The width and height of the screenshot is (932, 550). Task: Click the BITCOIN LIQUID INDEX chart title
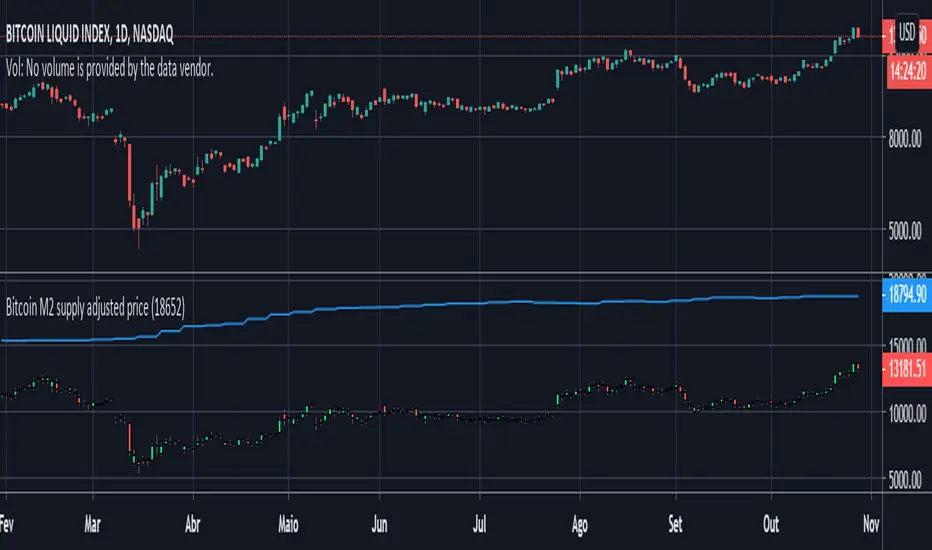pyautogui.click(x=89, y=36)
